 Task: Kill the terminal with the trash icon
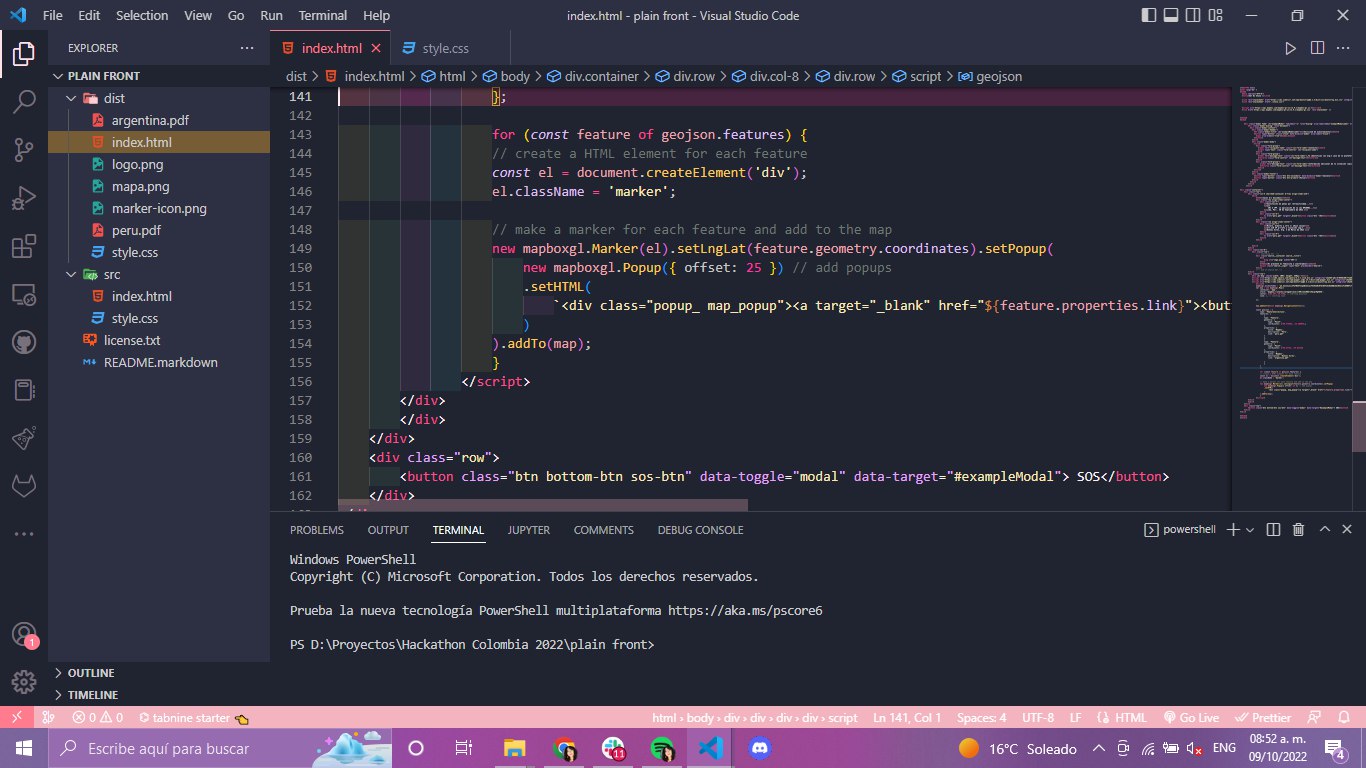coord(1298,530)
